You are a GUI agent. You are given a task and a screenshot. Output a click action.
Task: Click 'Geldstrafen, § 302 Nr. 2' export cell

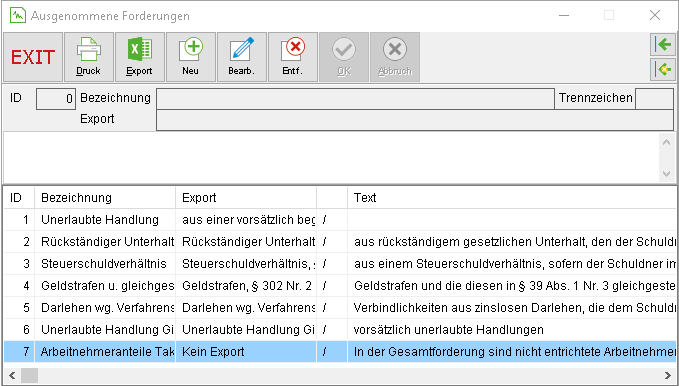[x=246, y=286]
